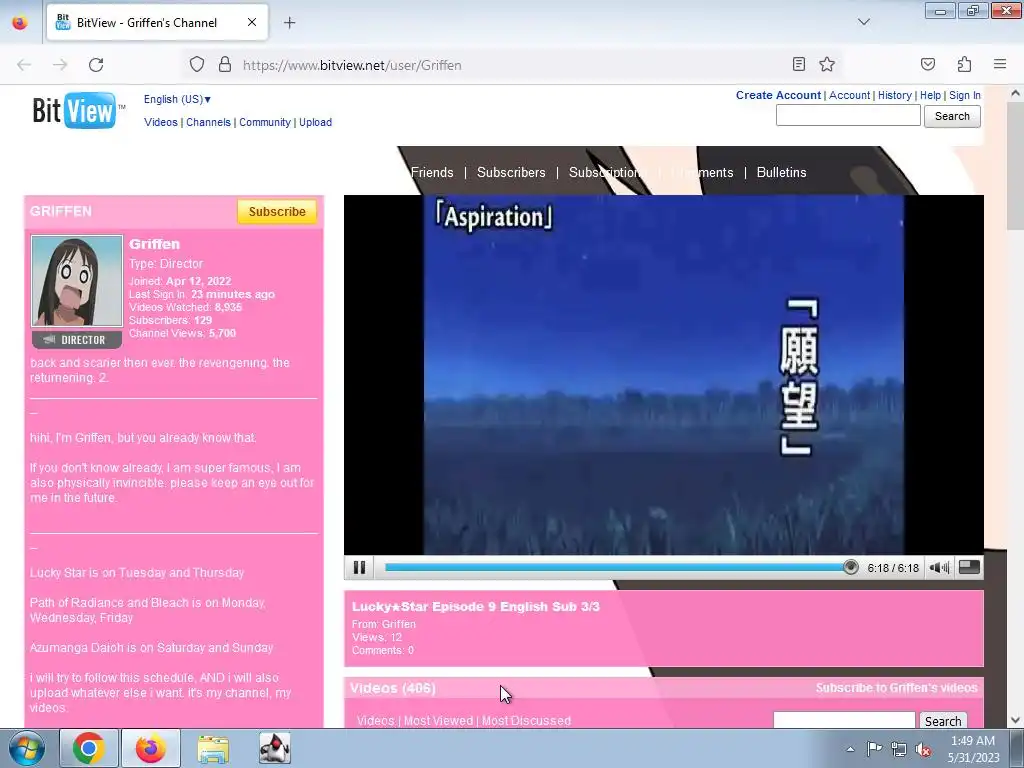Viewport: 1024px width, 768px height.
Task: List all tabs dropdown arrow
Action: (863, 22)
